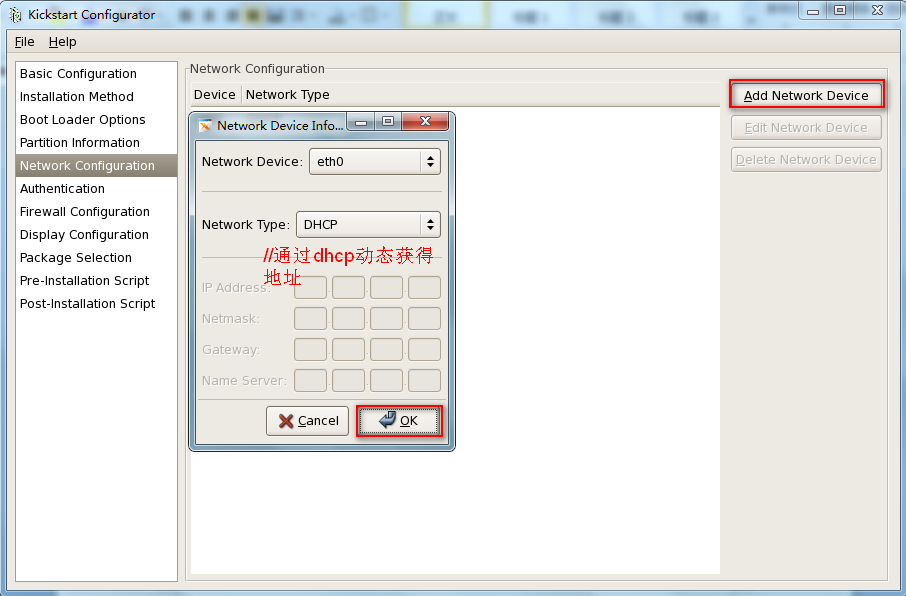Open Display Configuration section
This screenshot has width=906, height=596.
[96, 235]
